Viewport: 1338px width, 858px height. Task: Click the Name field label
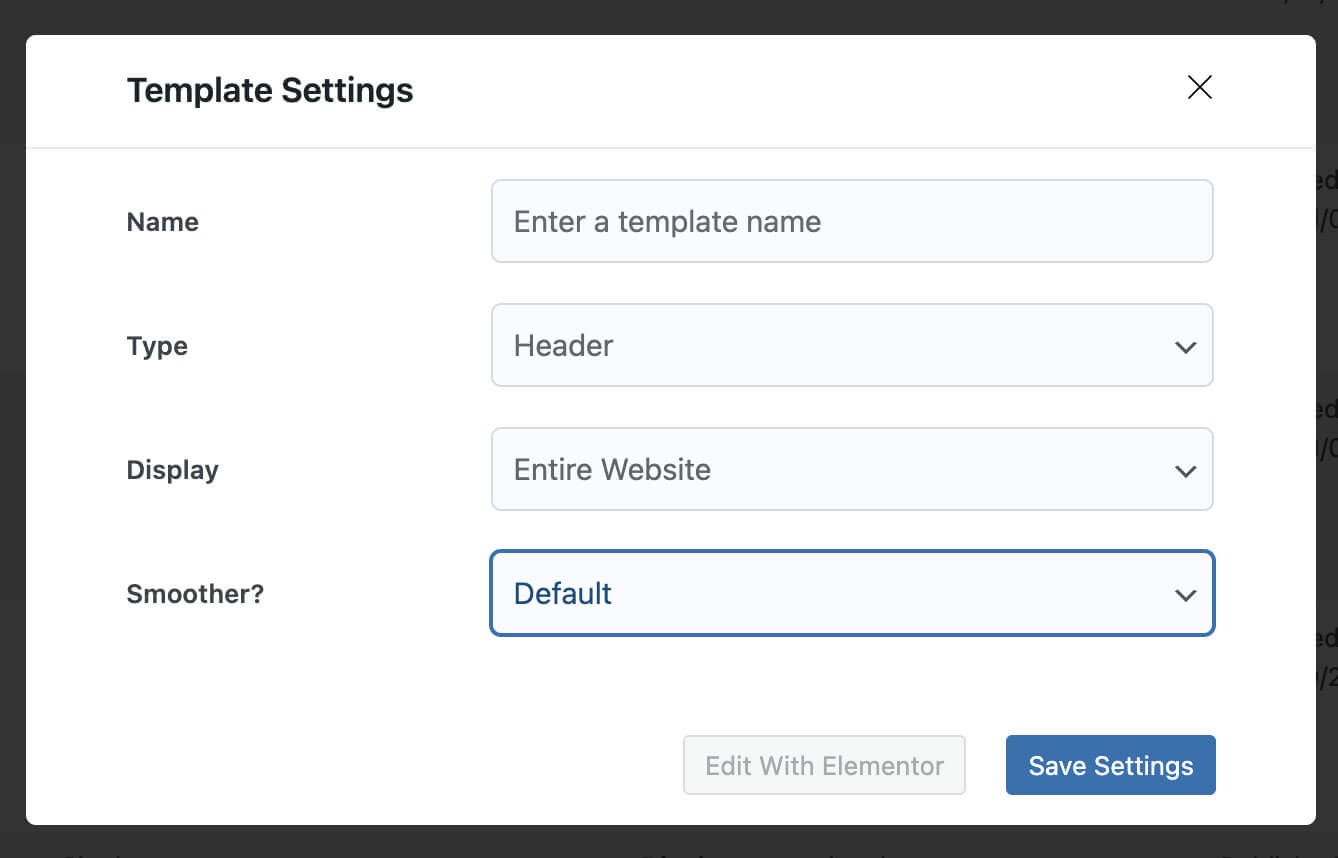point(162,222)
